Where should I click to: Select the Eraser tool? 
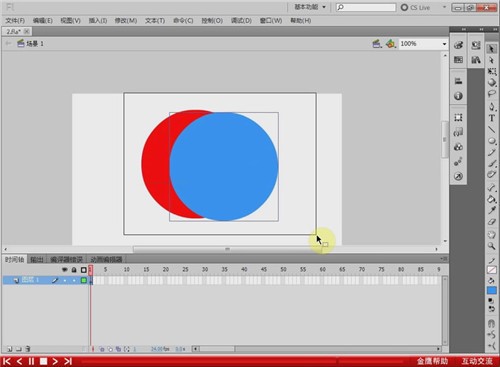click(x=492, y=222)
